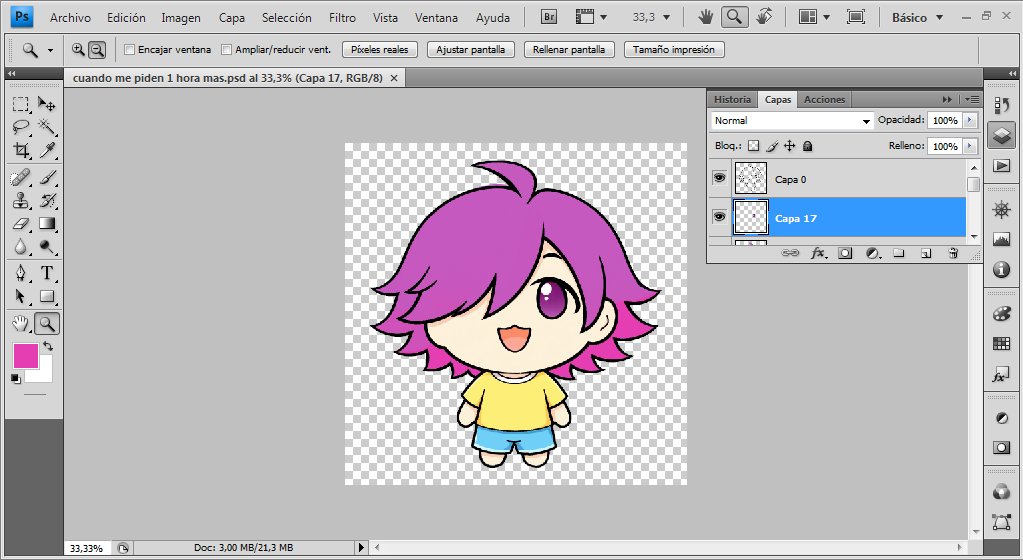Viewport: 1023px width, 560px height.
Task: Select the Path Selection tool
Action: pyautogui.click(x=21, y=296)
